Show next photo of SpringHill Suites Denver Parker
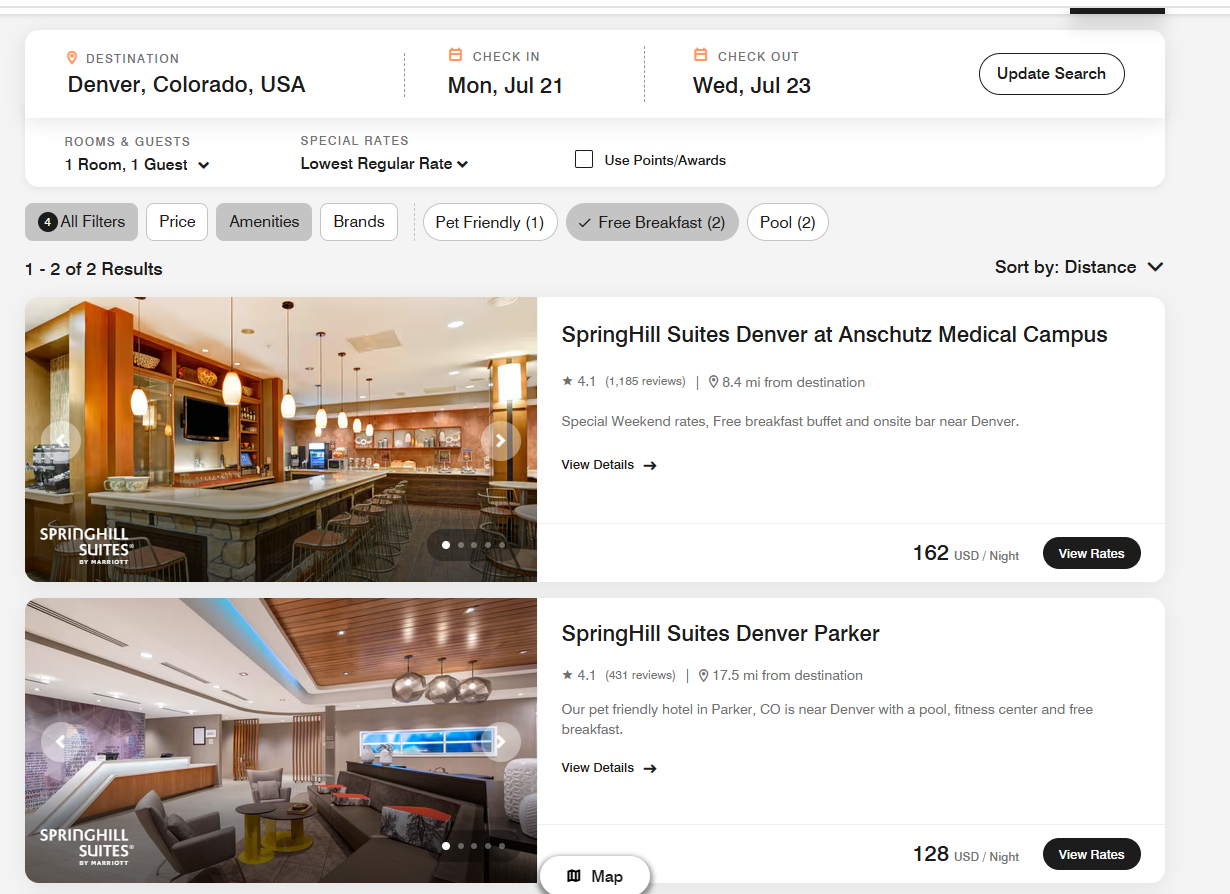 (x=501, y=741)
